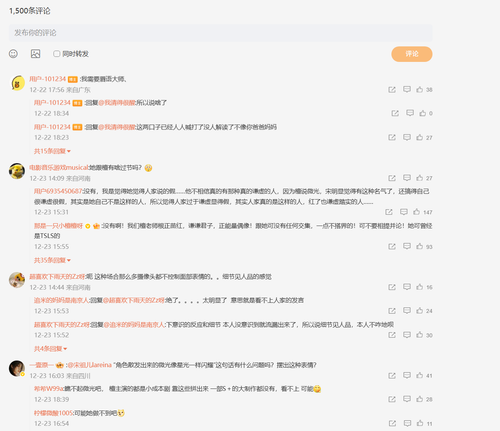Focus the 发布你的评论 input field
The image size is (500, 431).
click(x=220, y=33)
